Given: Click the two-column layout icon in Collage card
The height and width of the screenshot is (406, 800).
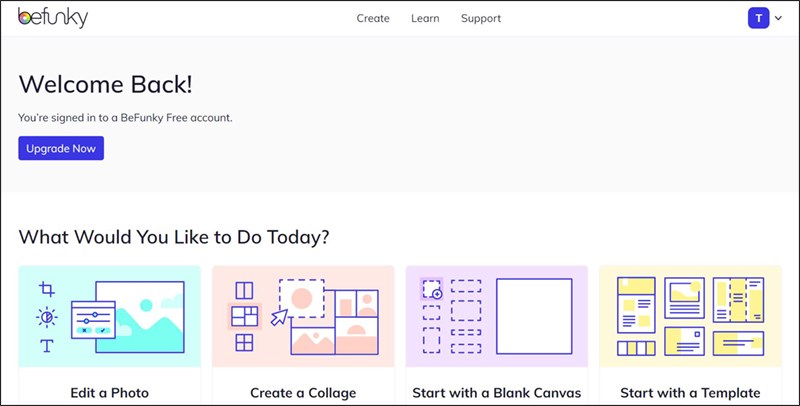Looking at the screenshot, I should (x=244, y=290).
